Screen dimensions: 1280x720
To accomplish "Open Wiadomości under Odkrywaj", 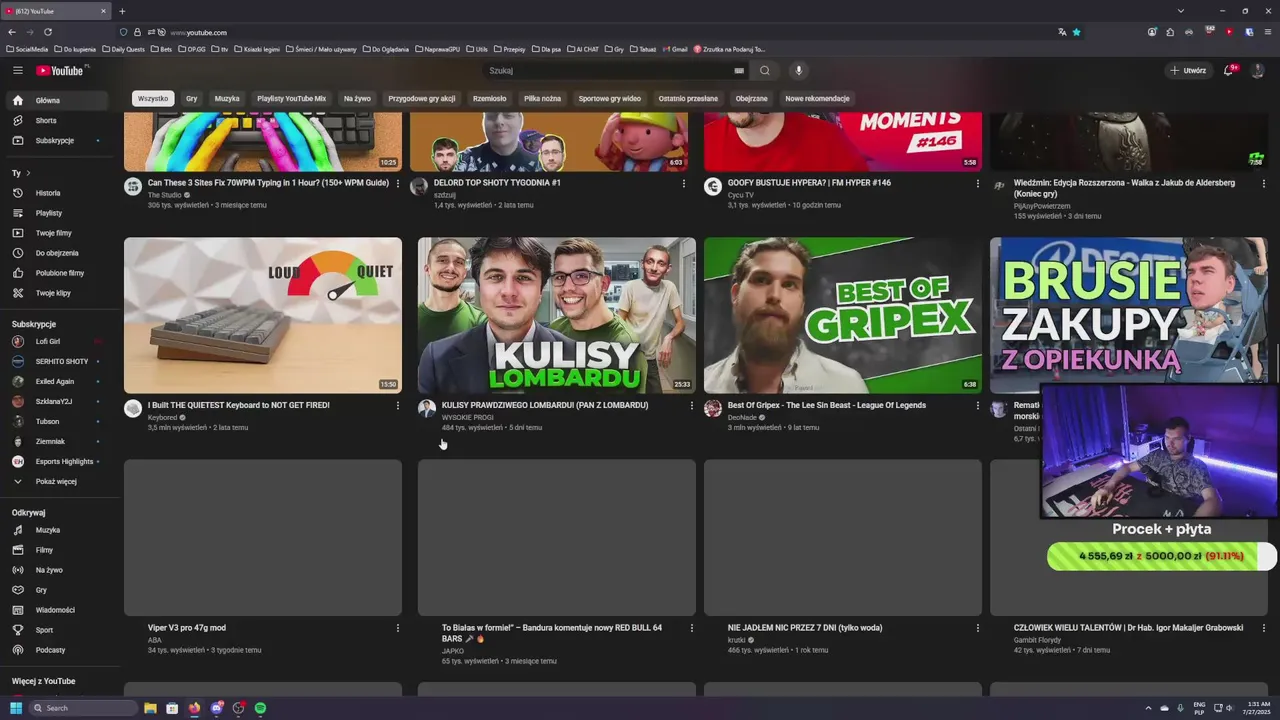I will [55, 610].
